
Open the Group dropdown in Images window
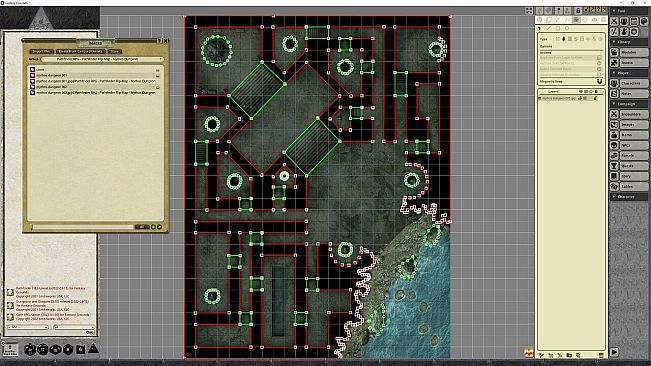102,59
